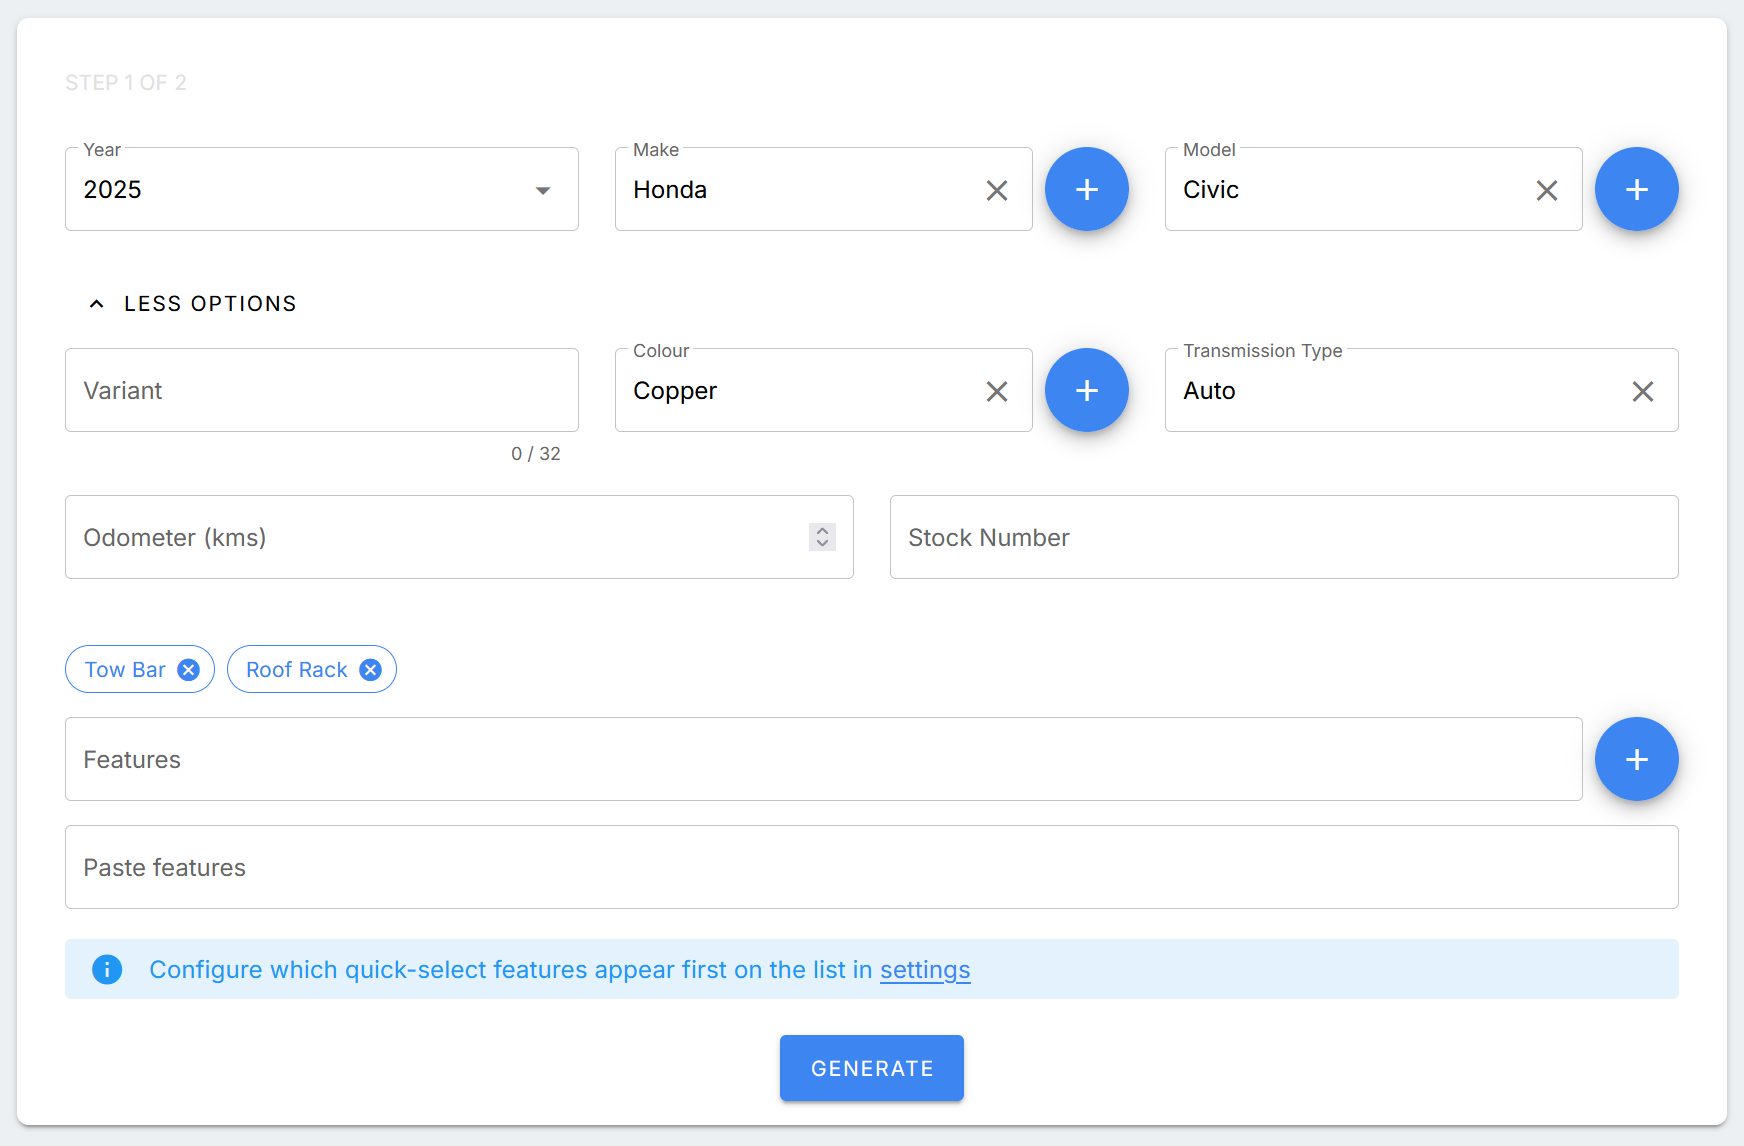Viewport: 1744px width, 1146px height.
Task: Clear the Auto transmission type
Action: [1642, 391]
